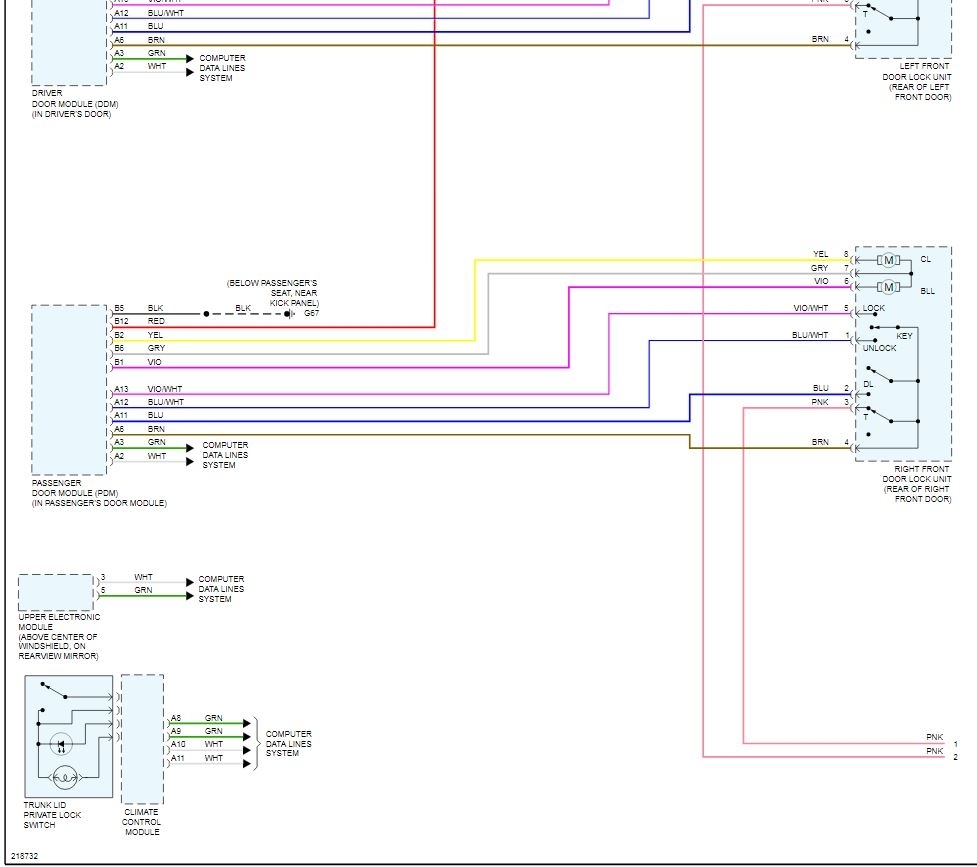Select the Climate Control Module dashed box
The image size is (977, 867).
point(141,738)
